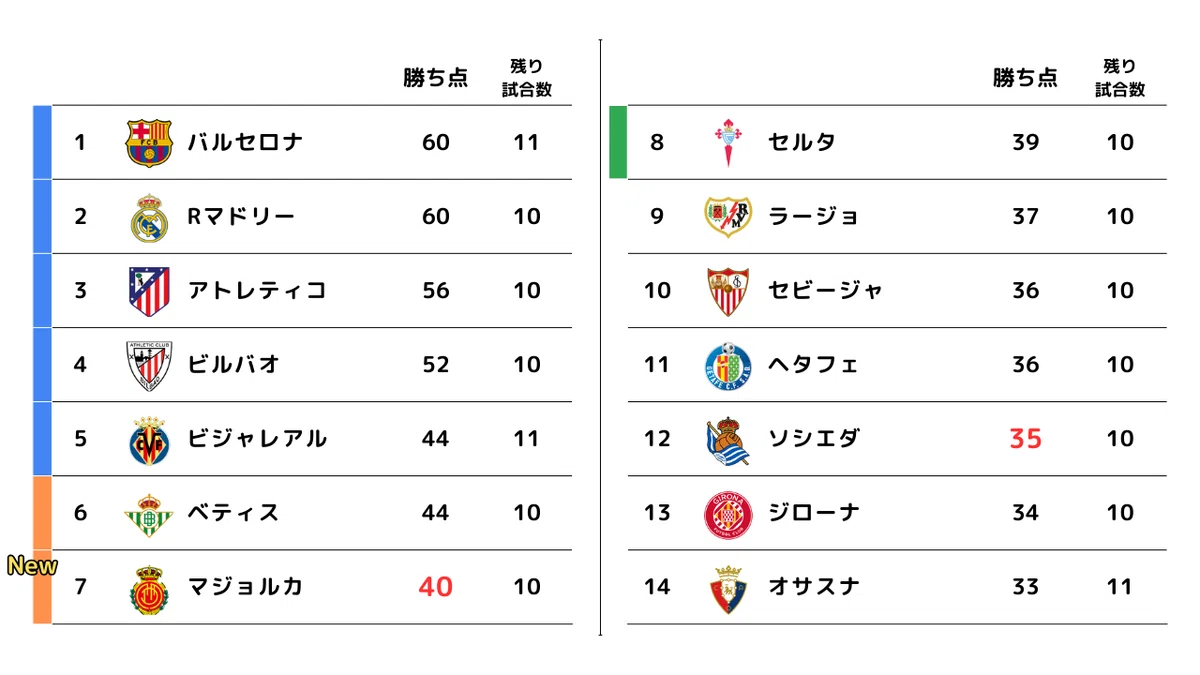
Task: Click the Real Sociedad badge
Action: tap(727, 440)
